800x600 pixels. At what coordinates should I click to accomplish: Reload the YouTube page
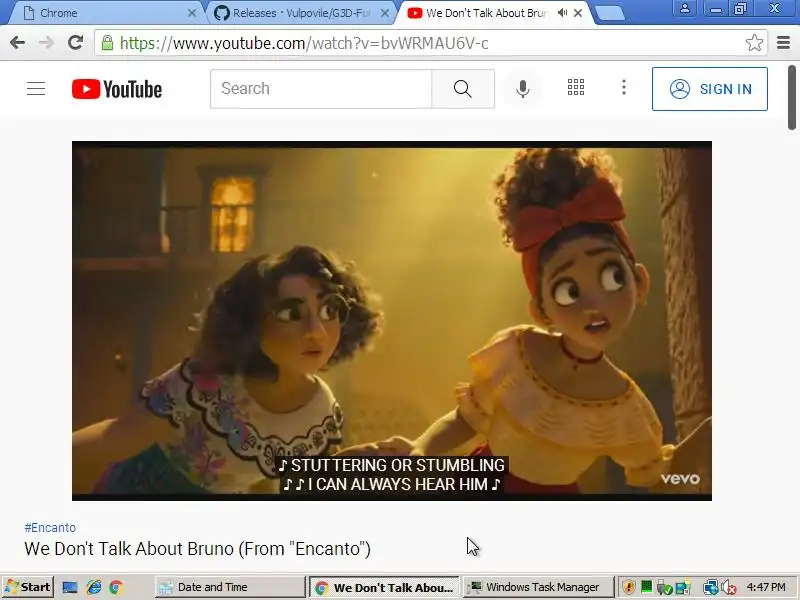[x=76, y=42]
